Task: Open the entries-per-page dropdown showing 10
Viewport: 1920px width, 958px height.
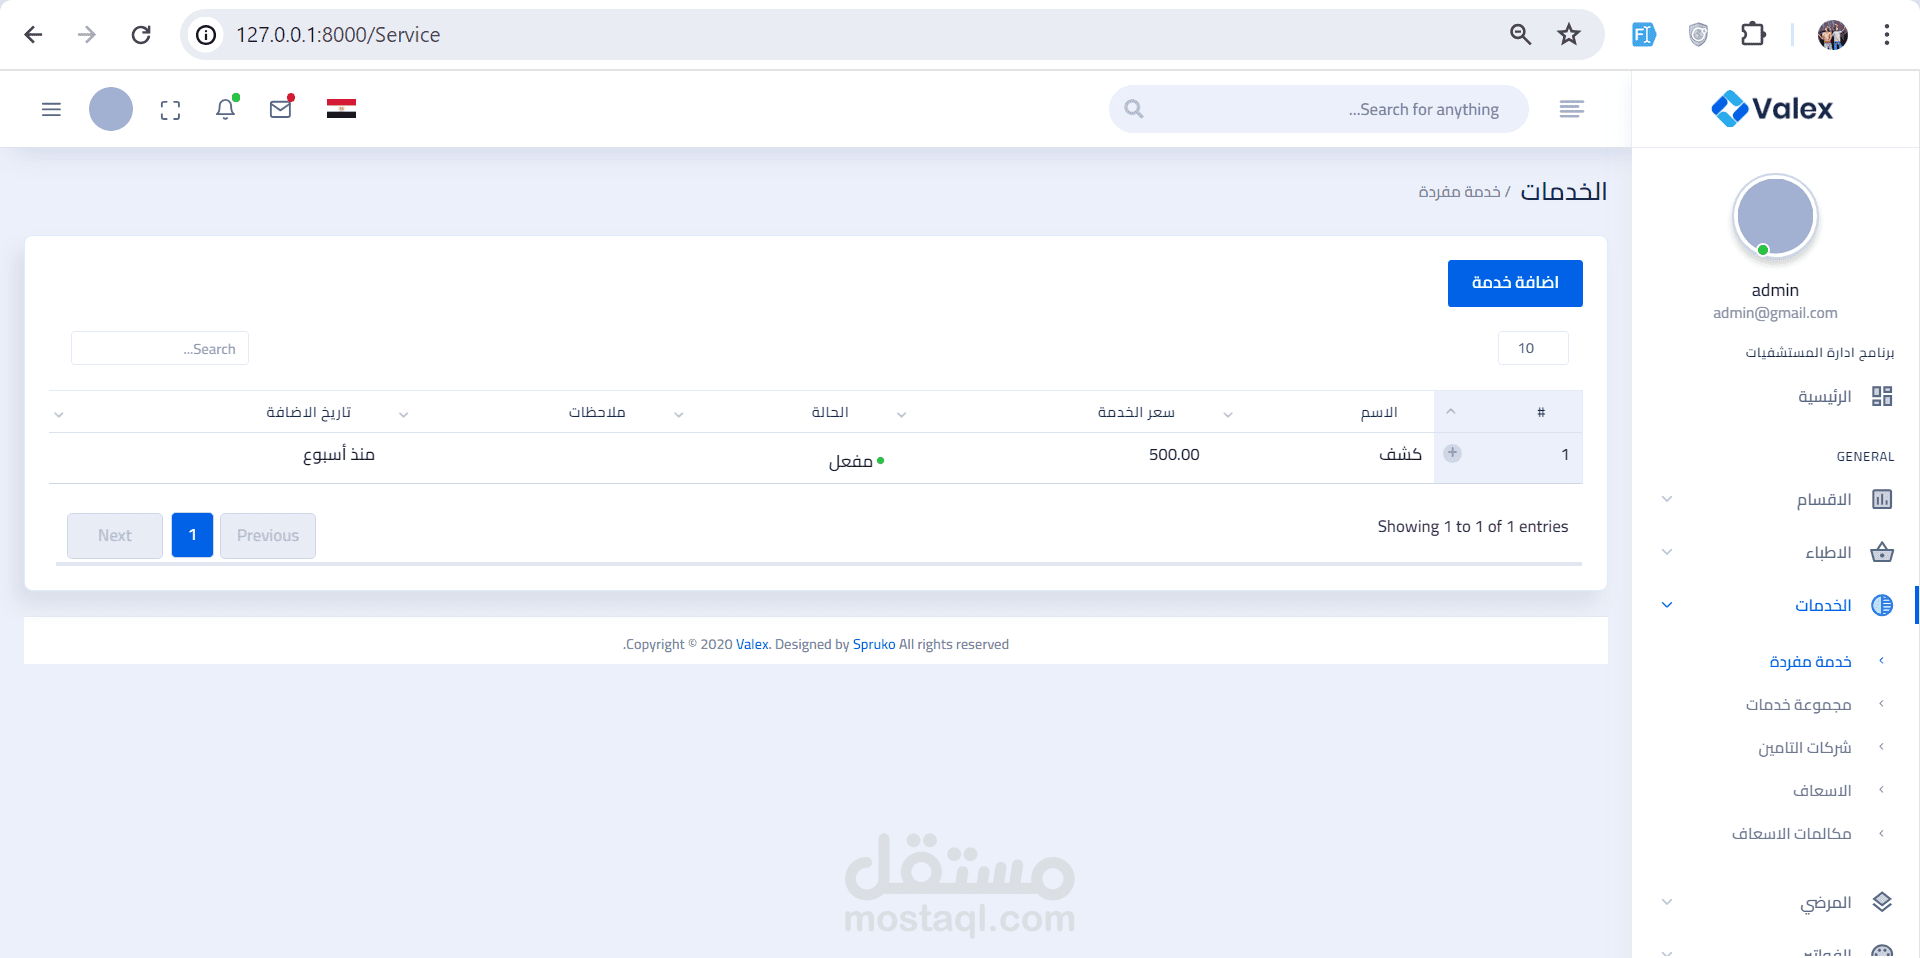Action: point(1533,348)
